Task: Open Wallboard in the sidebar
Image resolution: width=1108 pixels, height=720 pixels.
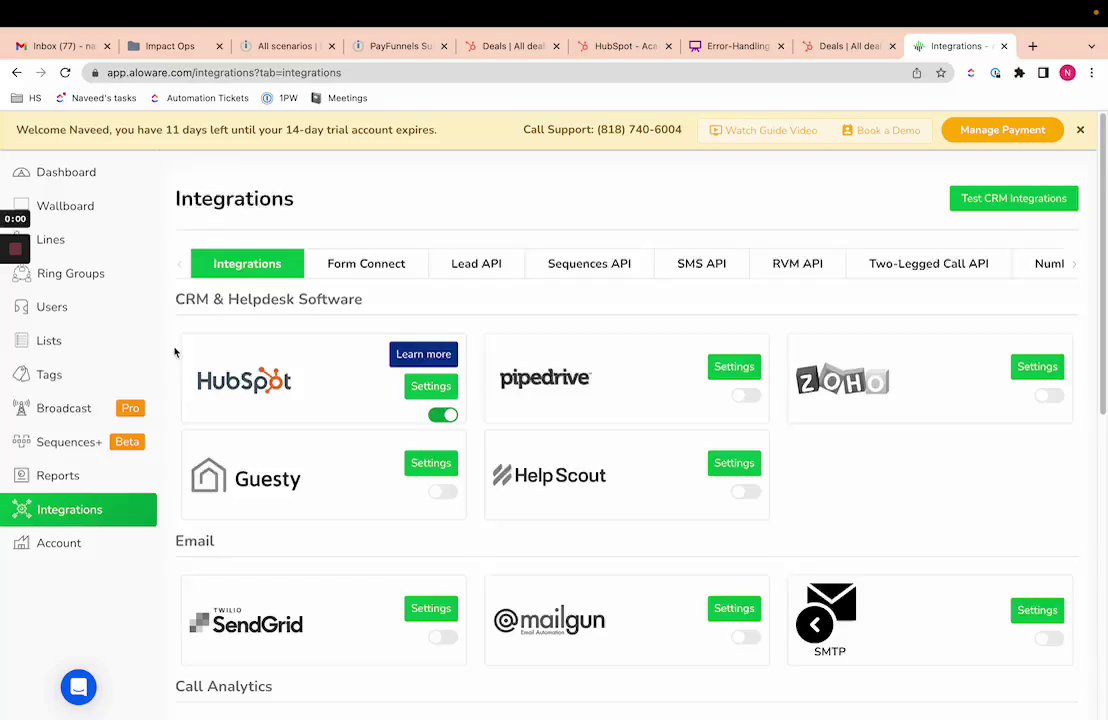Action: (x=65, y=206)
